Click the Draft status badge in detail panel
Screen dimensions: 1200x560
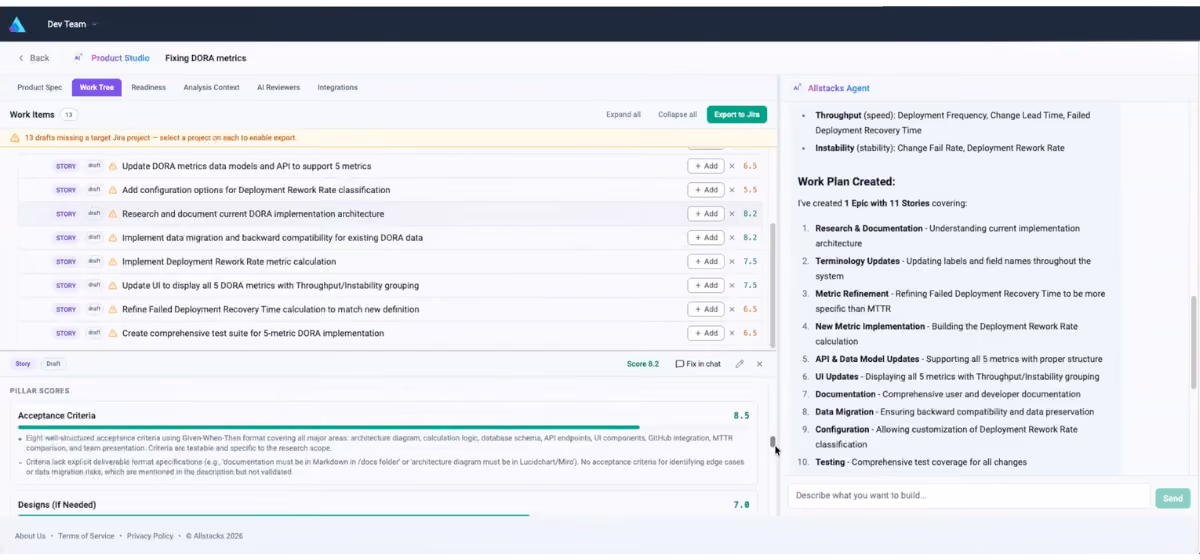(x=53, y=364)
